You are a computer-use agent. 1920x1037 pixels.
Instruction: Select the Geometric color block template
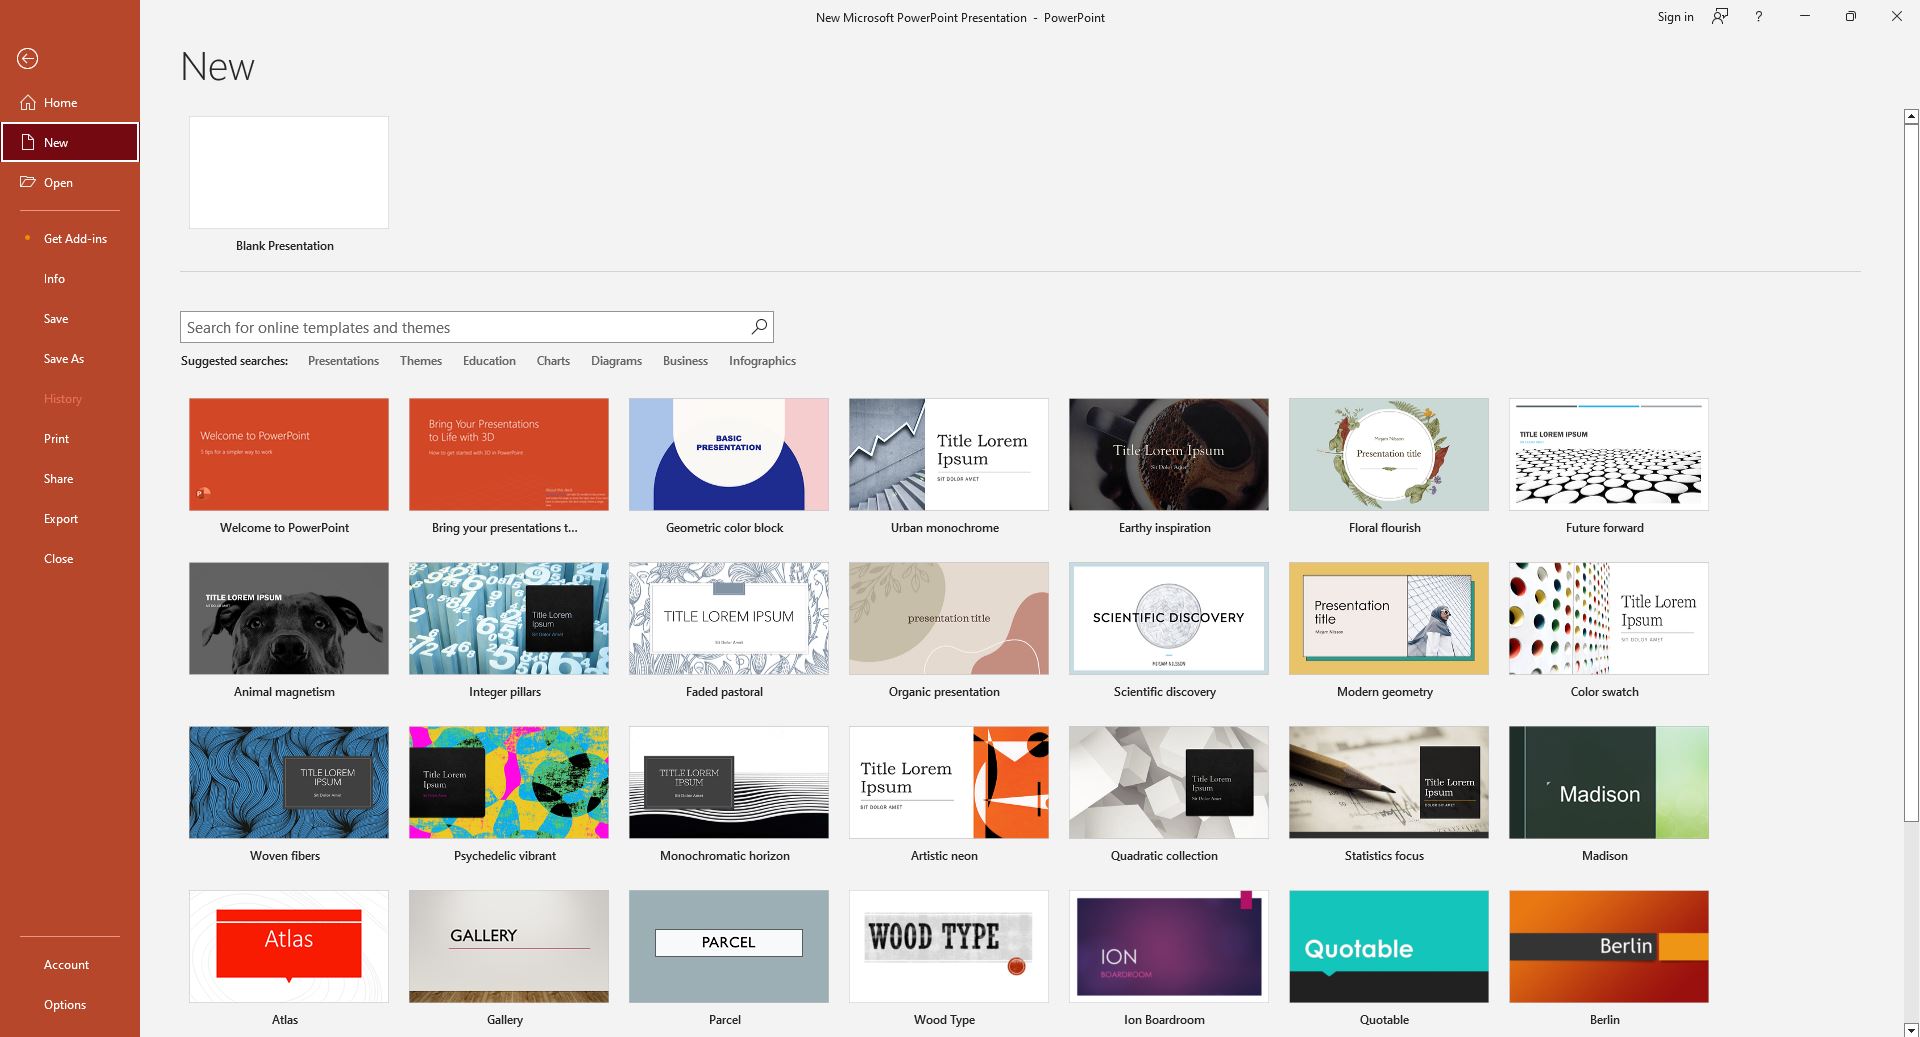729,454
